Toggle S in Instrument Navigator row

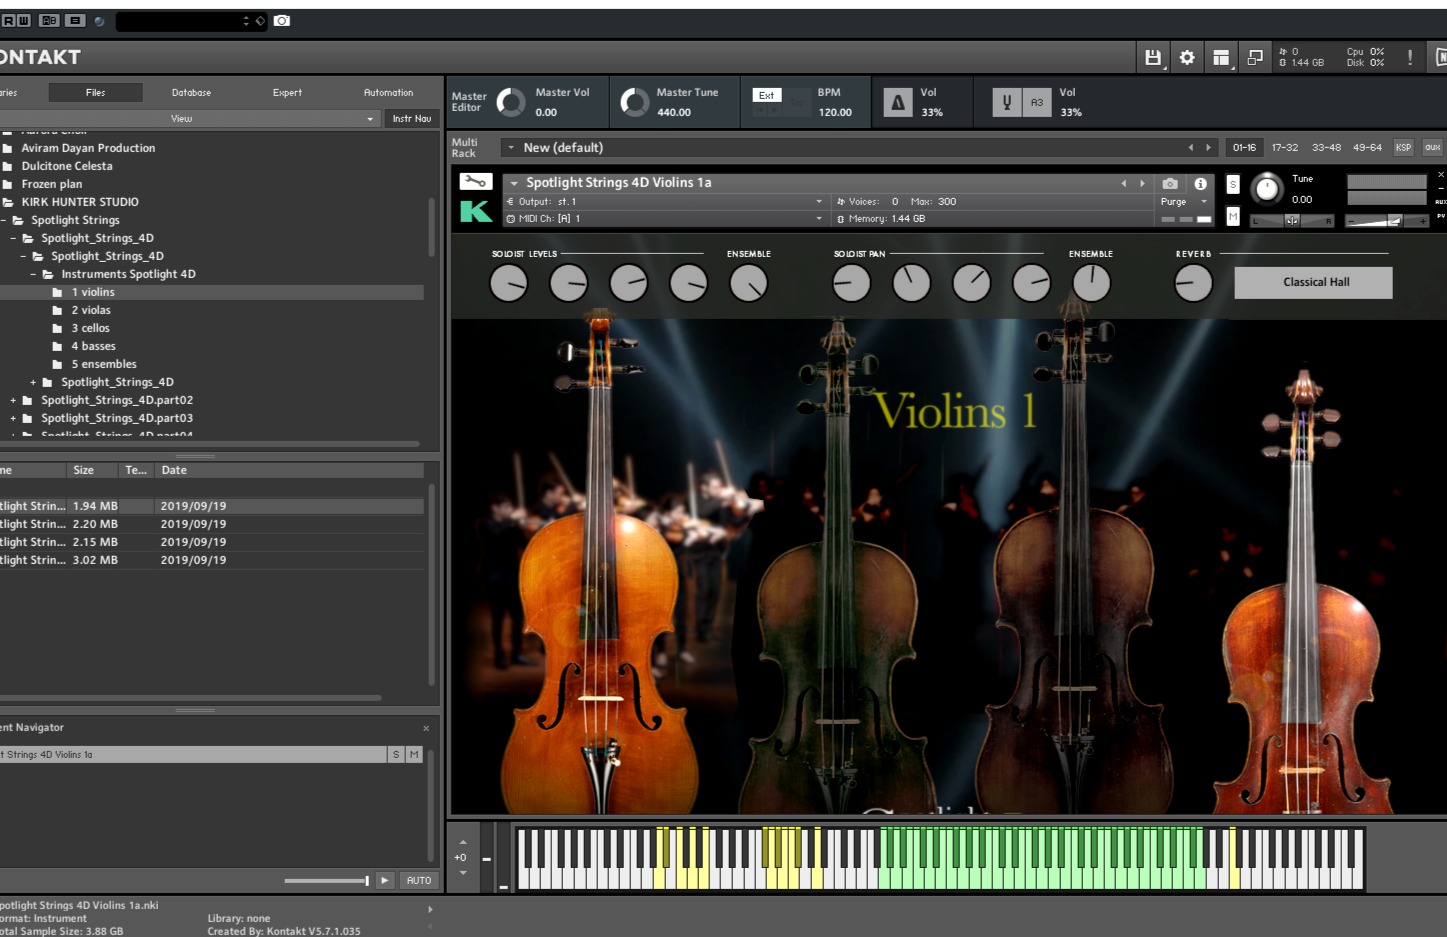click(x=396, y=755)
